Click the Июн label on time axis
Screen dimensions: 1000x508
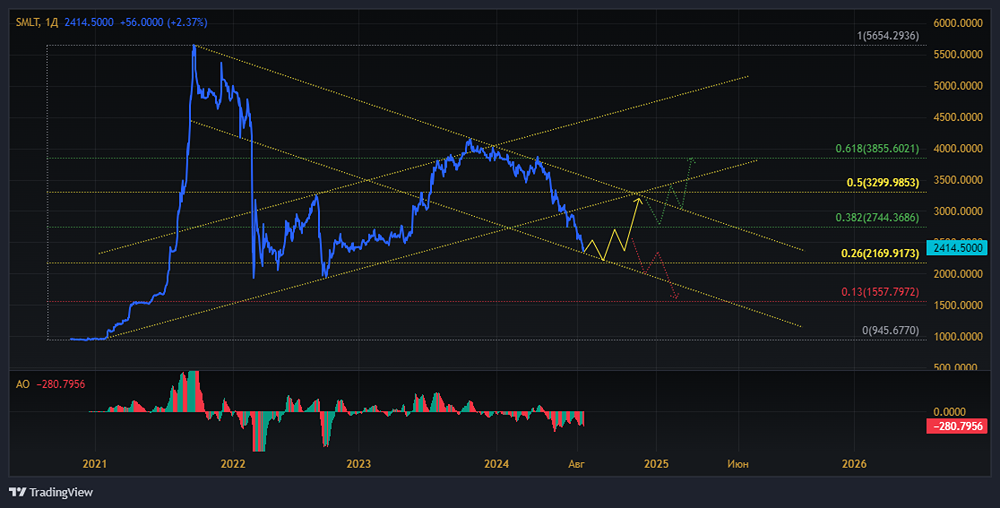738,464
